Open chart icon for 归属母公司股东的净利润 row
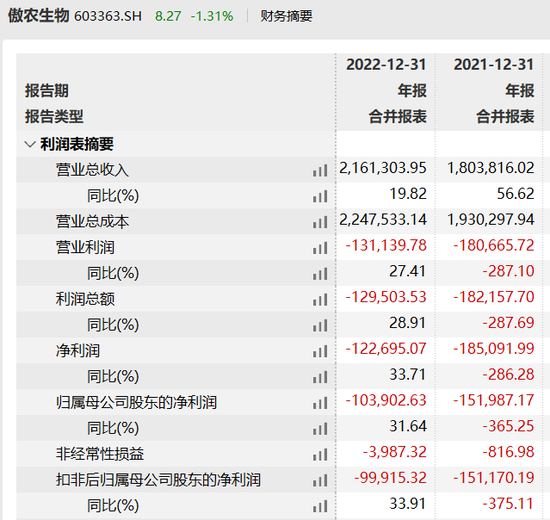The height and width of the screenshot is (520, 550). [x=320, y=403]
